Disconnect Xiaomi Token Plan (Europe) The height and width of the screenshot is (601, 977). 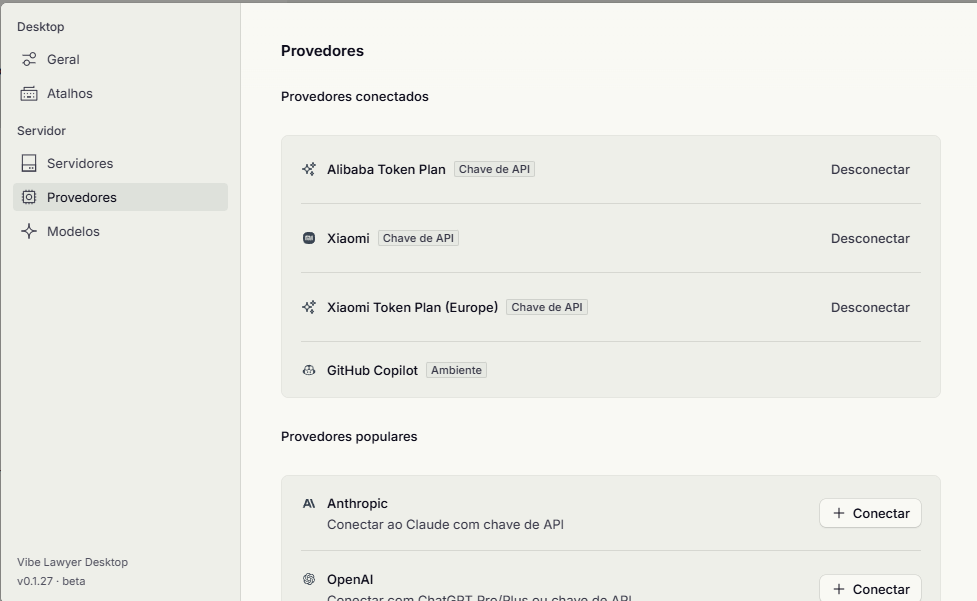tap(870, 308)
